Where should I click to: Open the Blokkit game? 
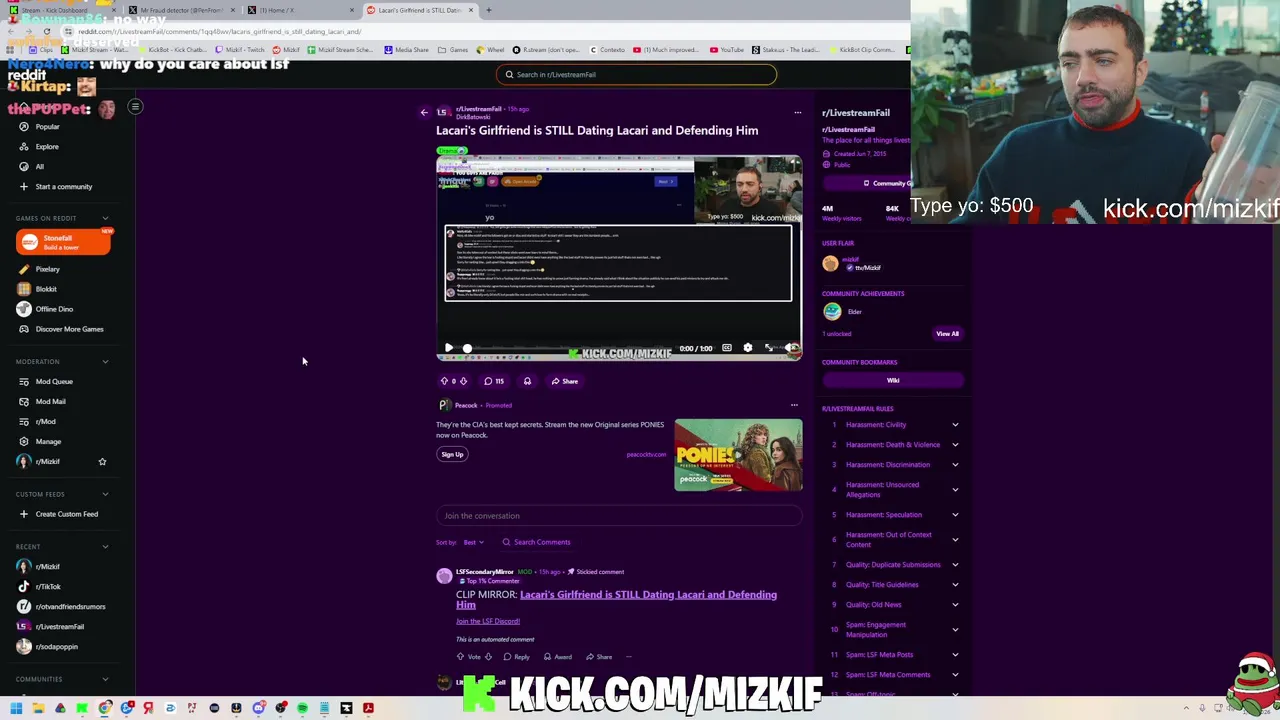46,289
